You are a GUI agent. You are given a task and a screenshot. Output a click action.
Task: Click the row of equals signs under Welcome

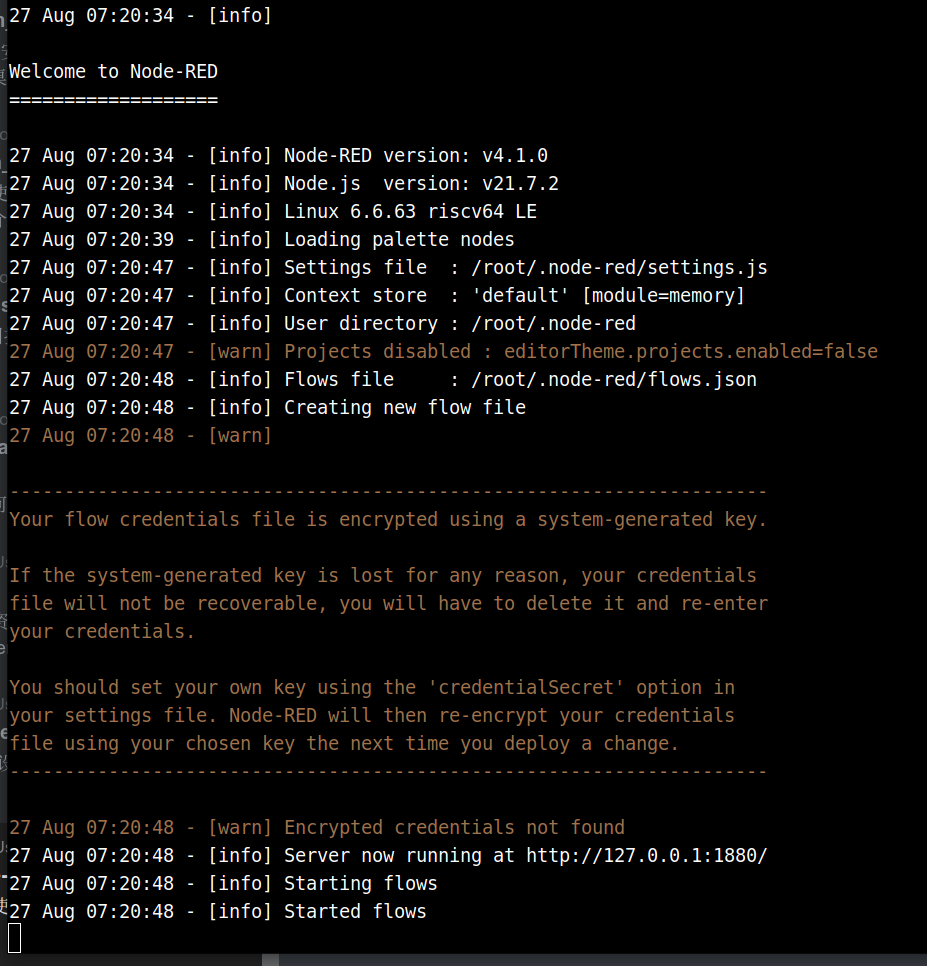[113, 100]
